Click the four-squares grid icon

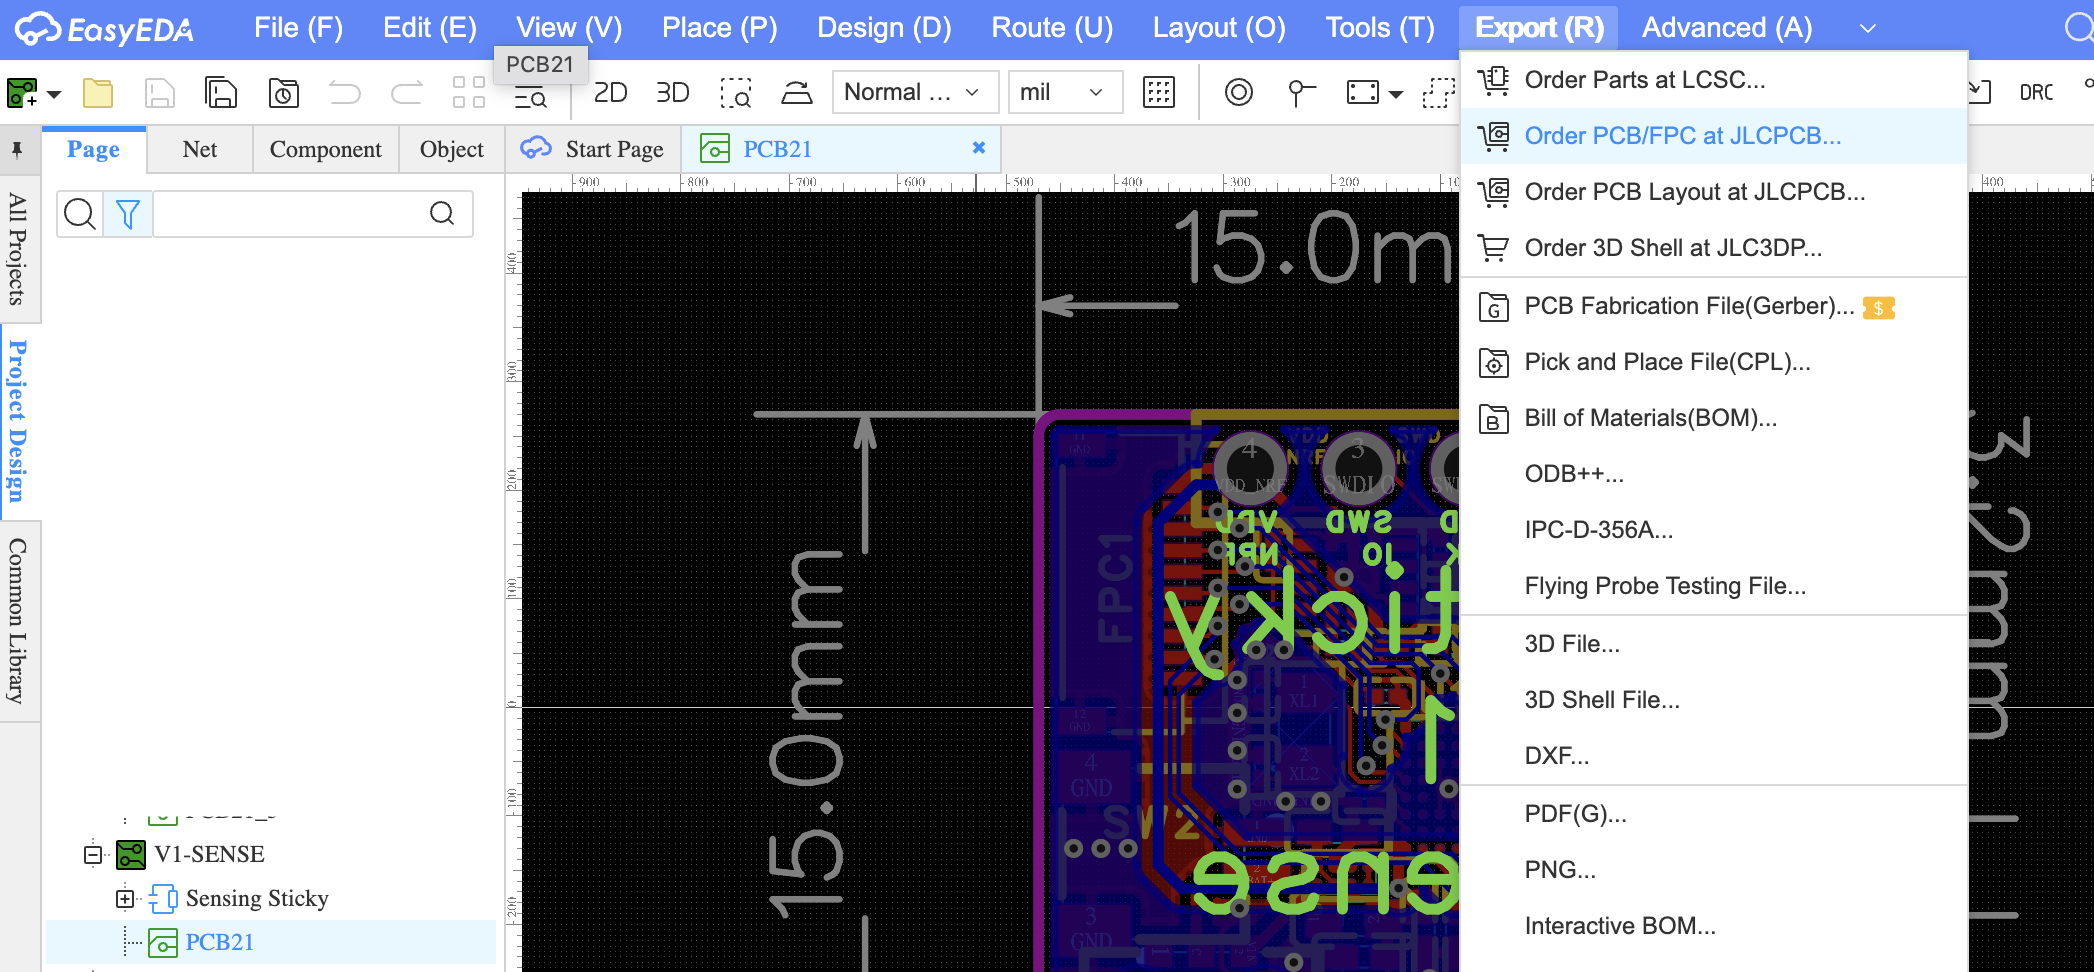(469, 93)
